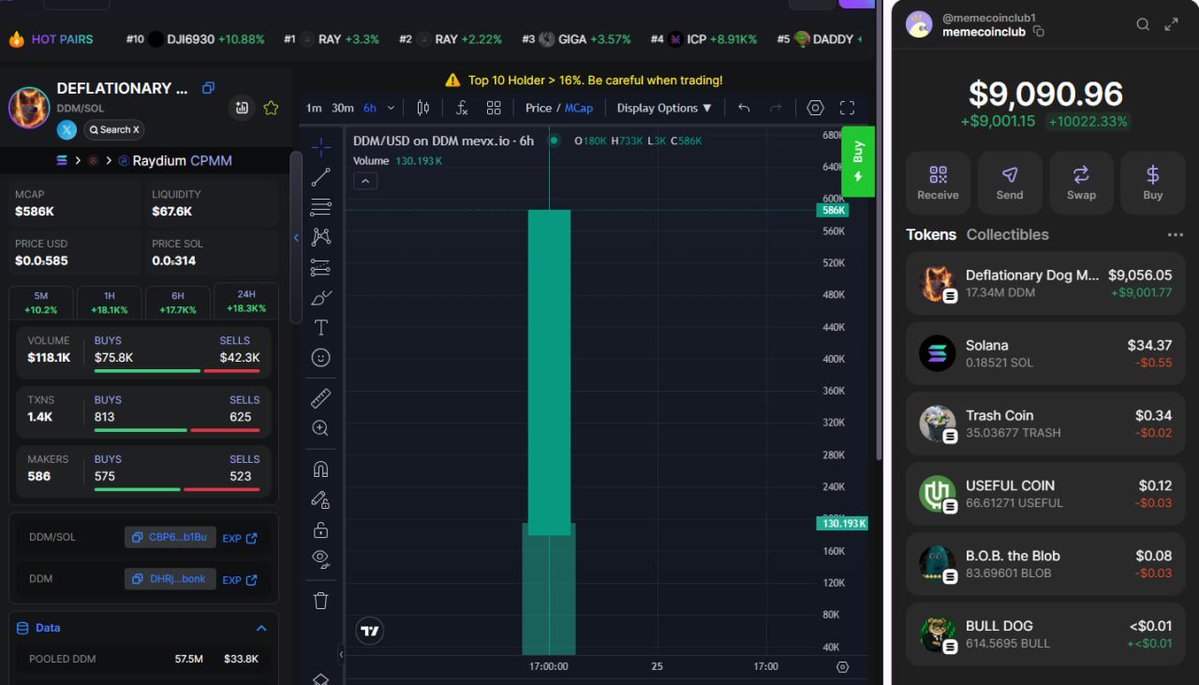
Task: Choose the pattern drawing tool
Action: pyautogui.click(x=320, y=237)
